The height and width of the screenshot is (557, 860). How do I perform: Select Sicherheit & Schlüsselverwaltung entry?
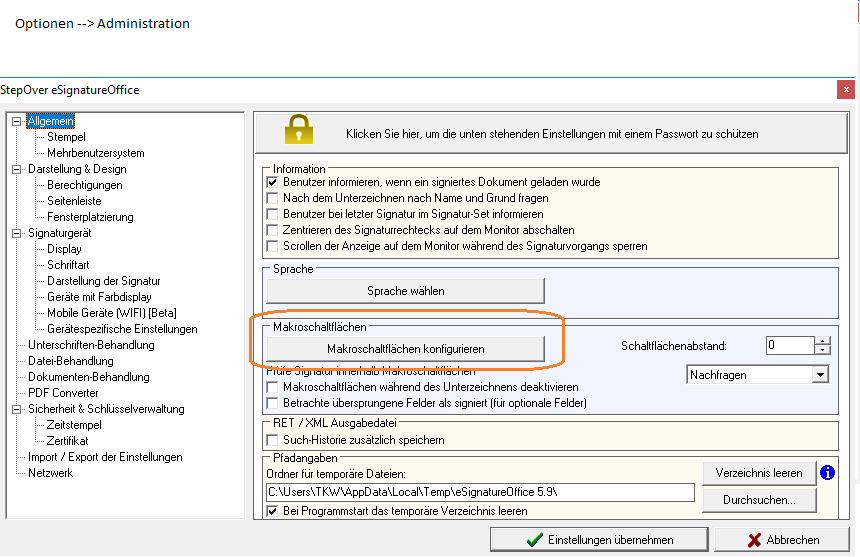click(106, 409)
